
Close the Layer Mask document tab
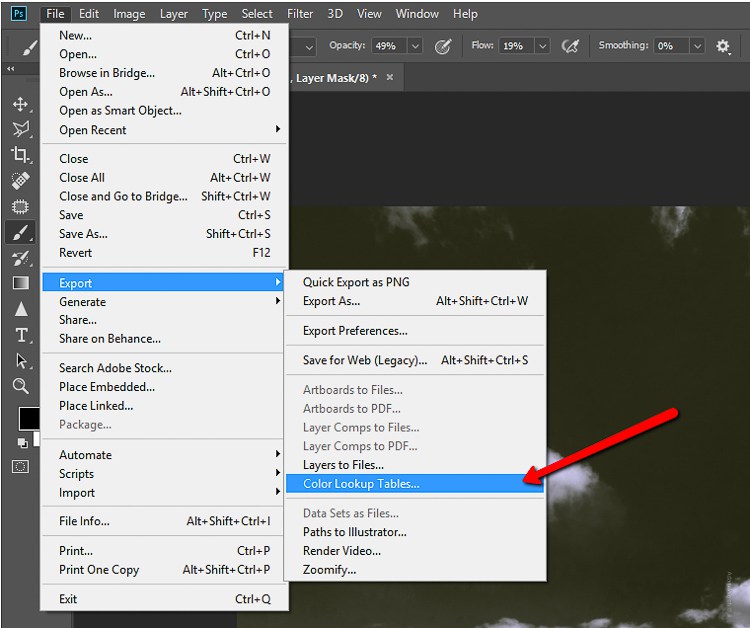[x=390, y=77]
